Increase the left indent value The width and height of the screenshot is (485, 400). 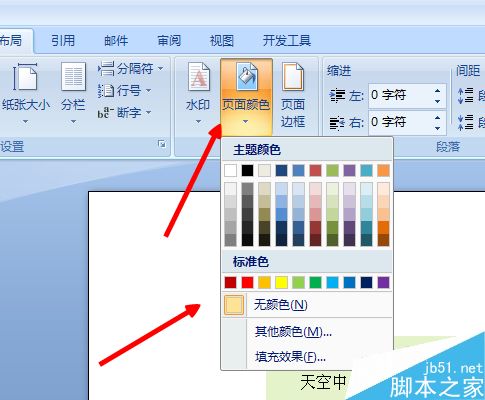(x=438, y=91)
